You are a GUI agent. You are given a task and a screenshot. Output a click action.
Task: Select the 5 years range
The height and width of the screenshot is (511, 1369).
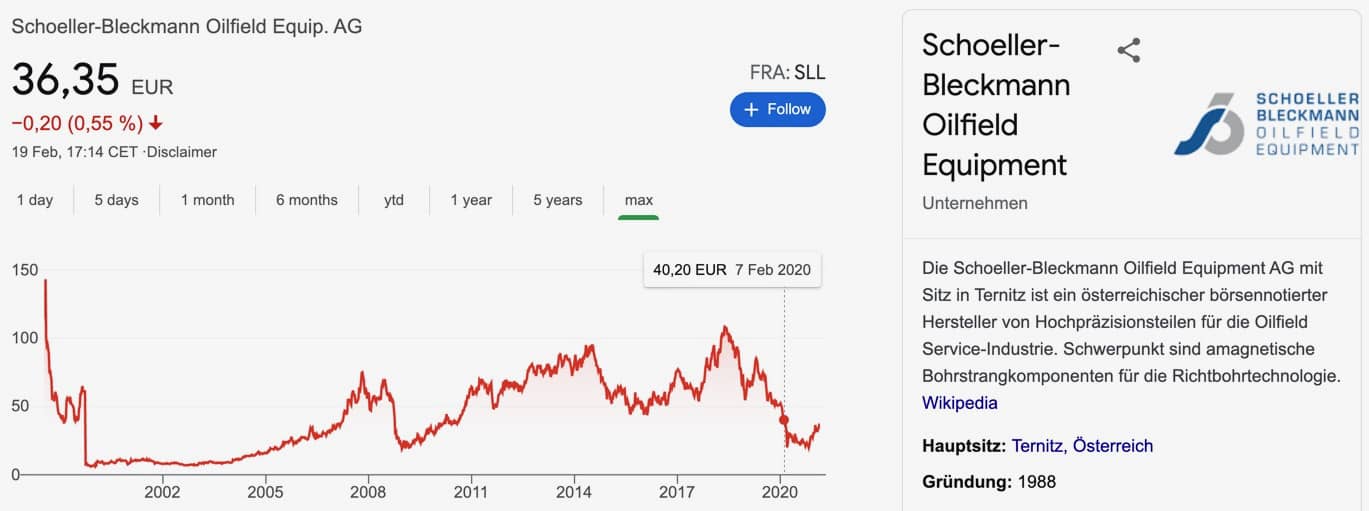pos(558,200)
